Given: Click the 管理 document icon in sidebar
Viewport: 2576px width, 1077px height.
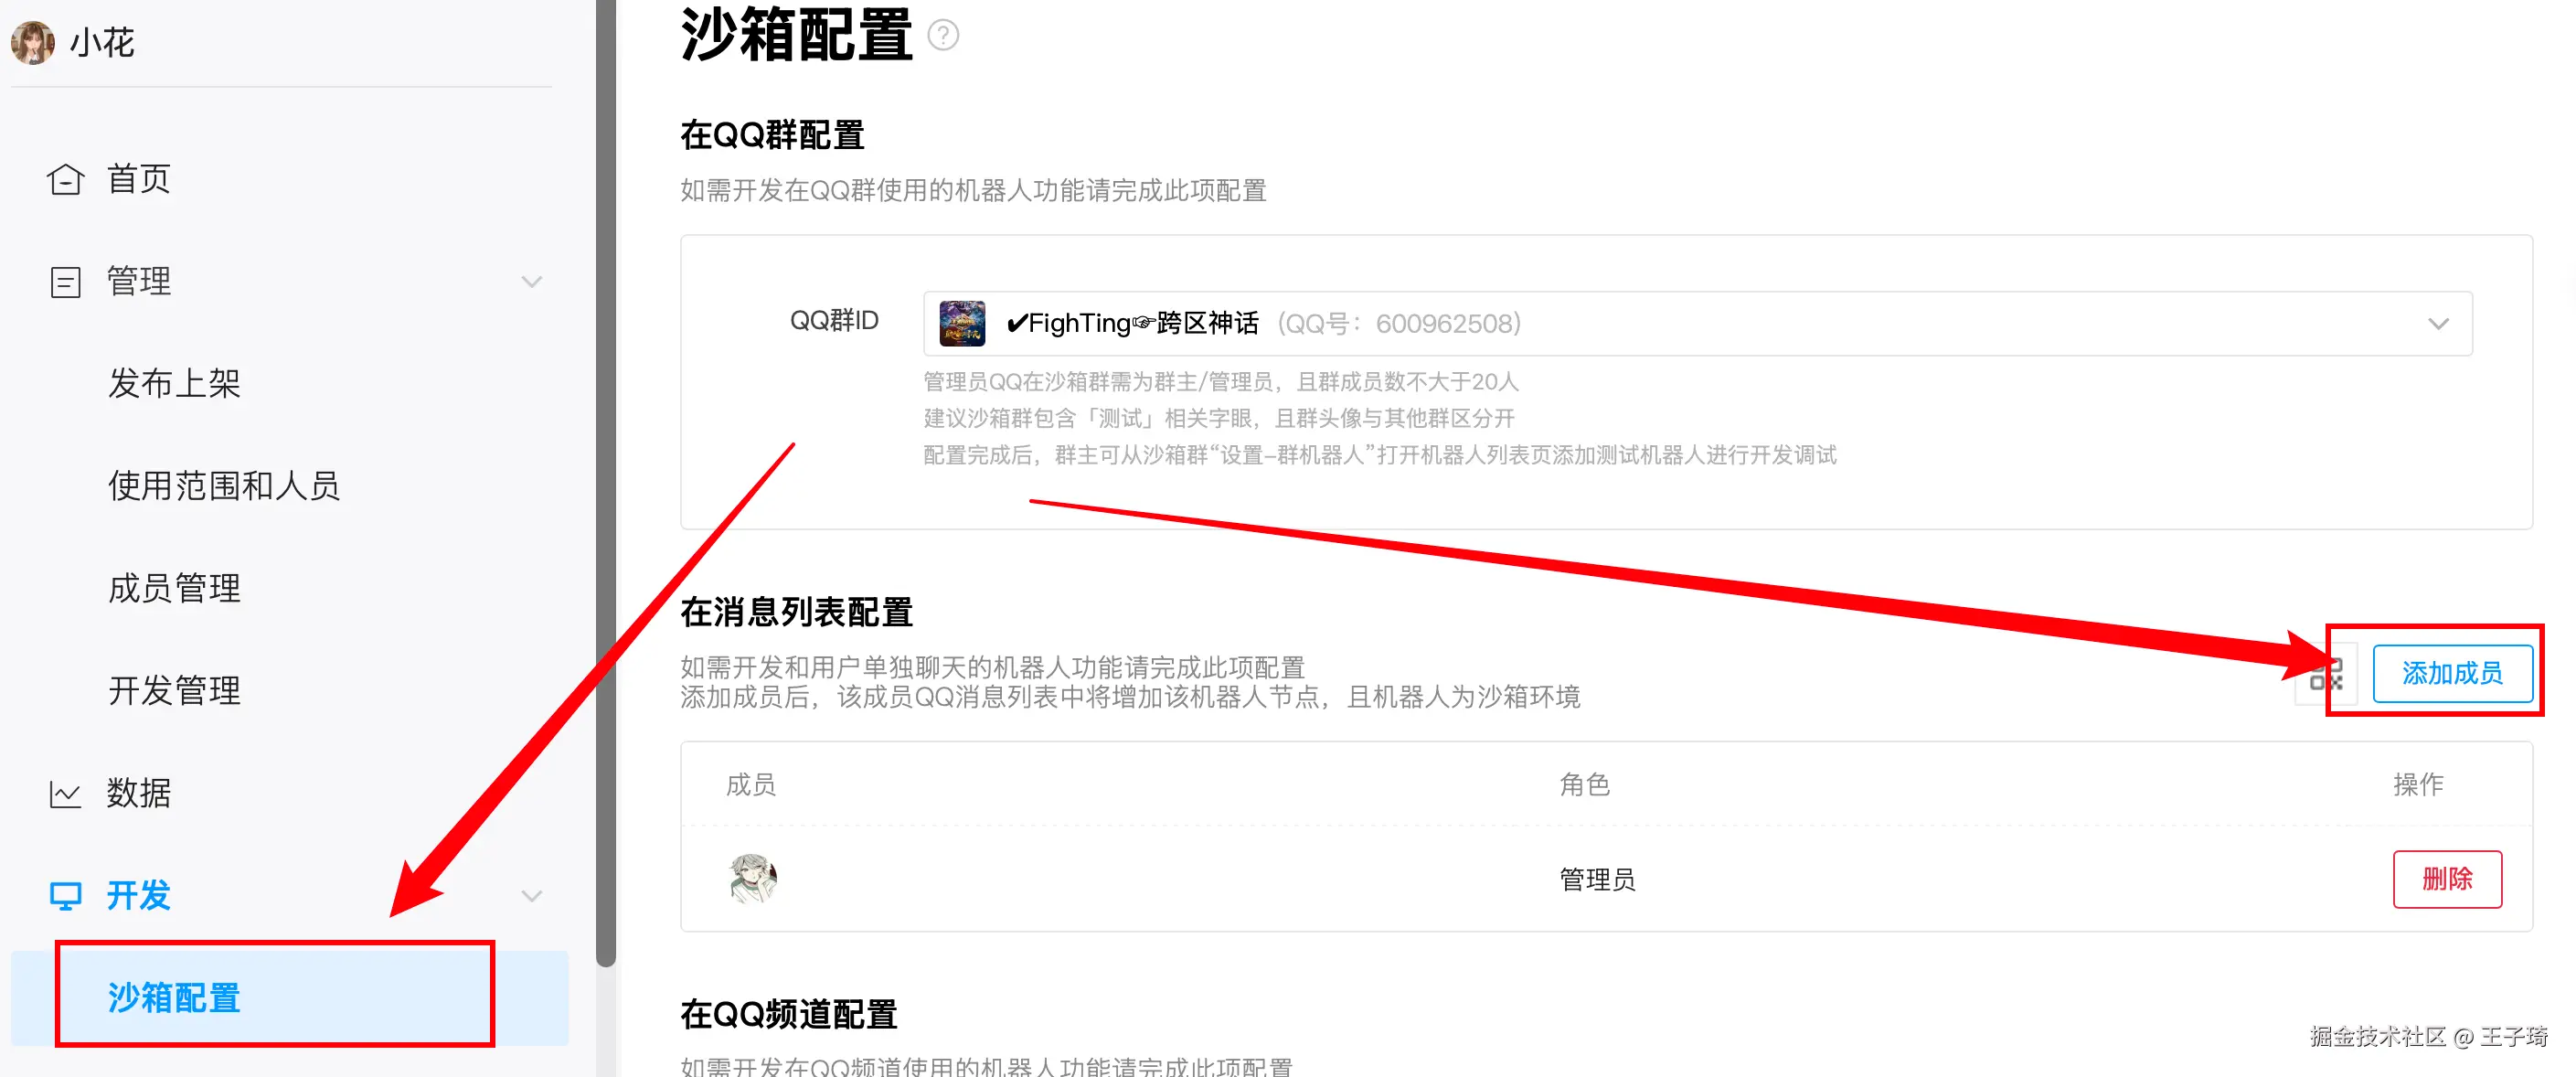Looking at the screenshot, I should 65,282.
